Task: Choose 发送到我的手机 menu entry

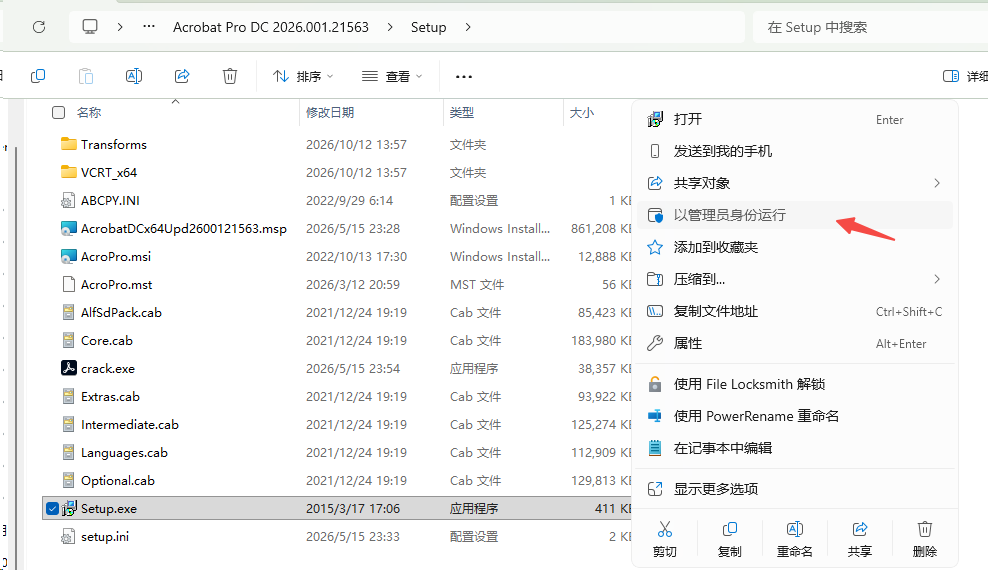Action: (x=795, y=151)
